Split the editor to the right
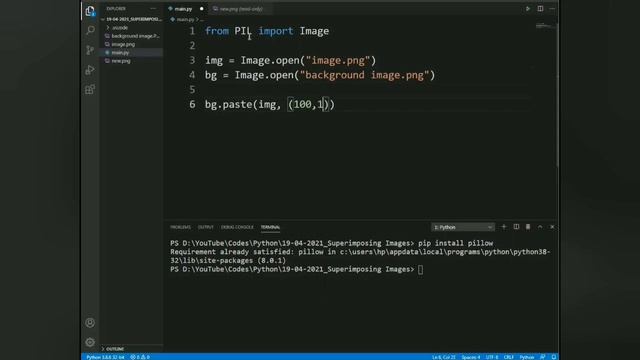This screenshot has height=360, width=640. [540, 9]
